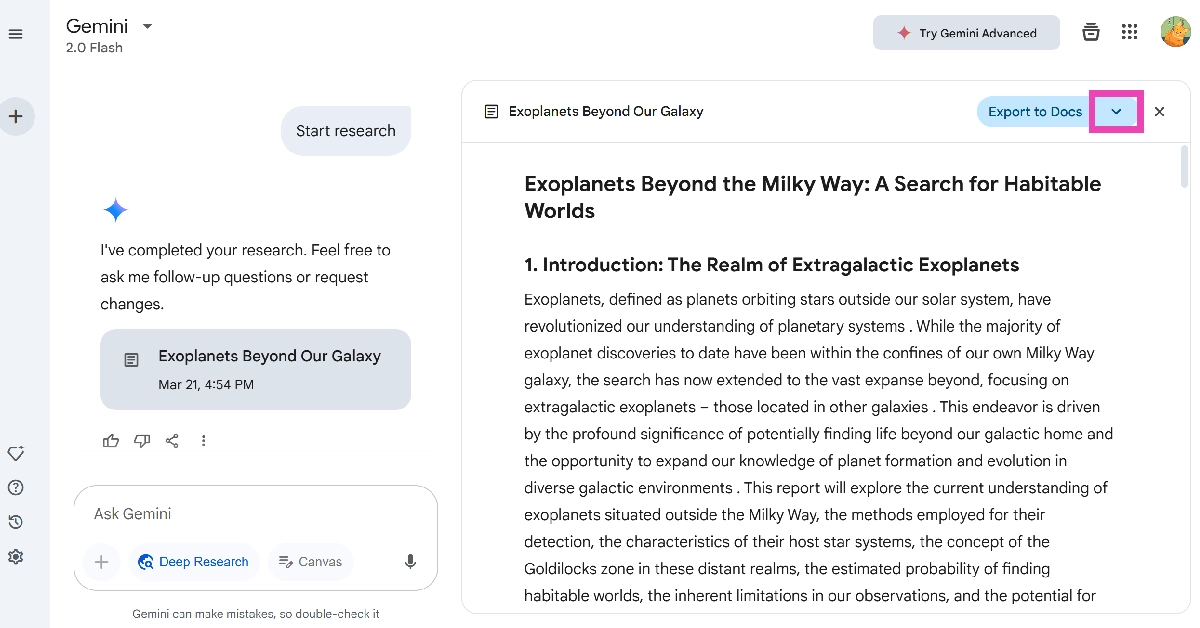This screenshot has width=1200, height=628.
Task: Click the microphone voice input icon
Action: click(410, 562)
